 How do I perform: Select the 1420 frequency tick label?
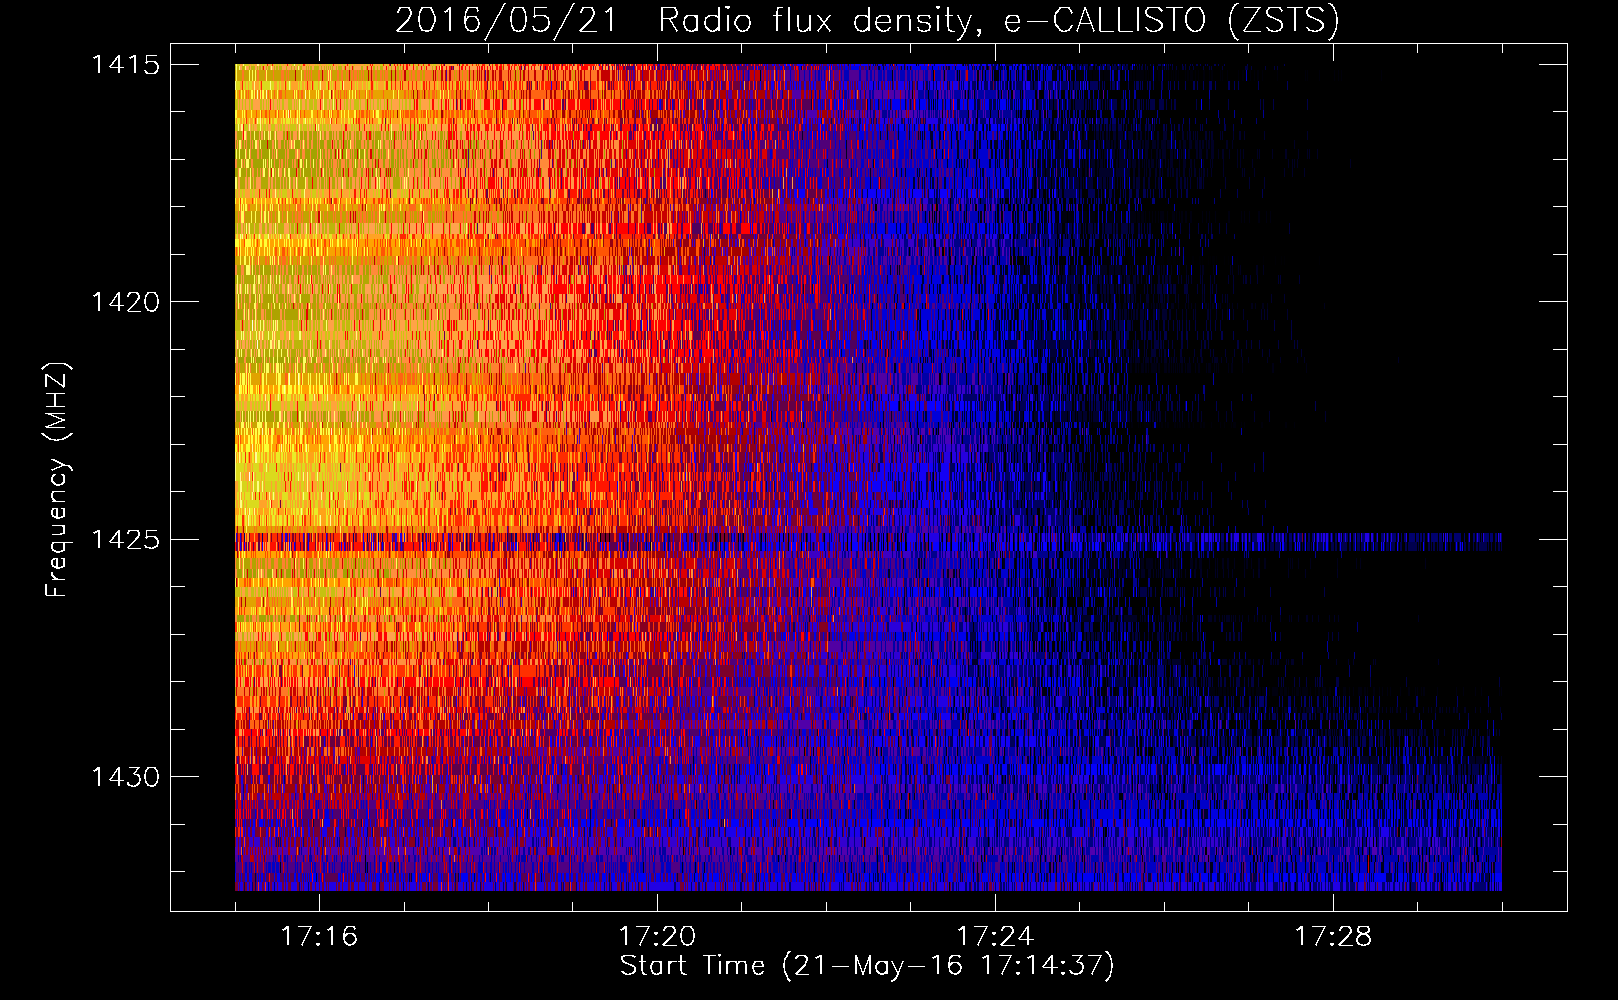pos(125,302)
